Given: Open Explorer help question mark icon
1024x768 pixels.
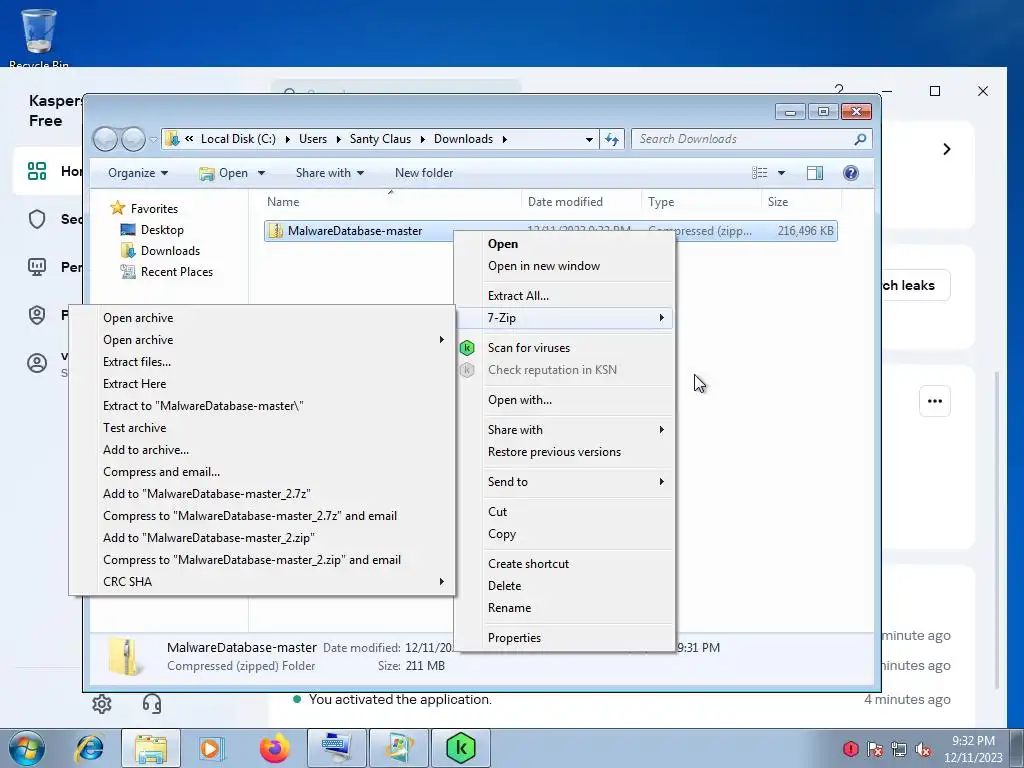Looking at the screenshot, I should click(850, 173).
